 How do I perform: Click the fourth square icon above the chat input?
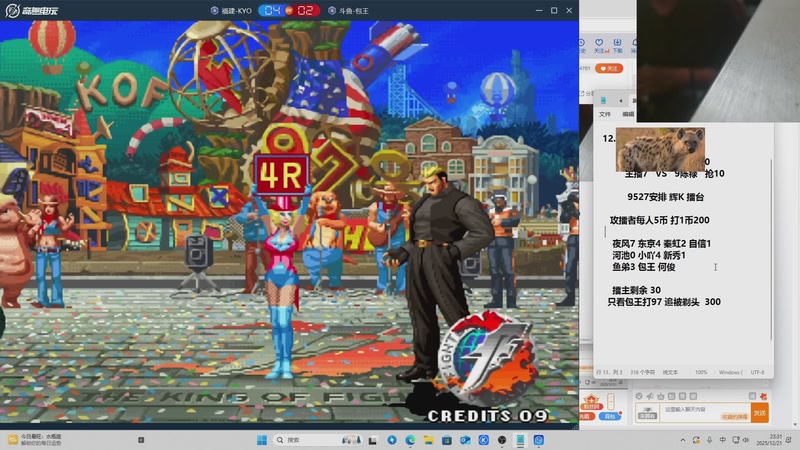tap(671, 396)
